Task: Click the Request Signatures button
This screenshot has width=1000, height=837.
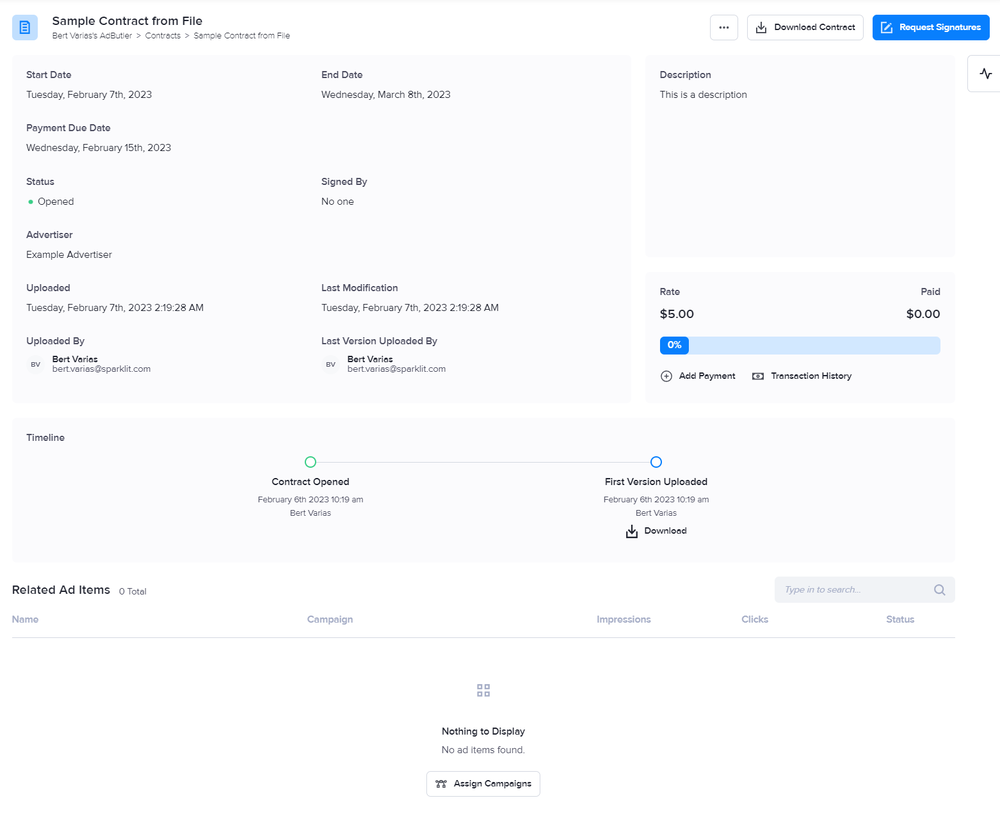Action: coord(930,27)
